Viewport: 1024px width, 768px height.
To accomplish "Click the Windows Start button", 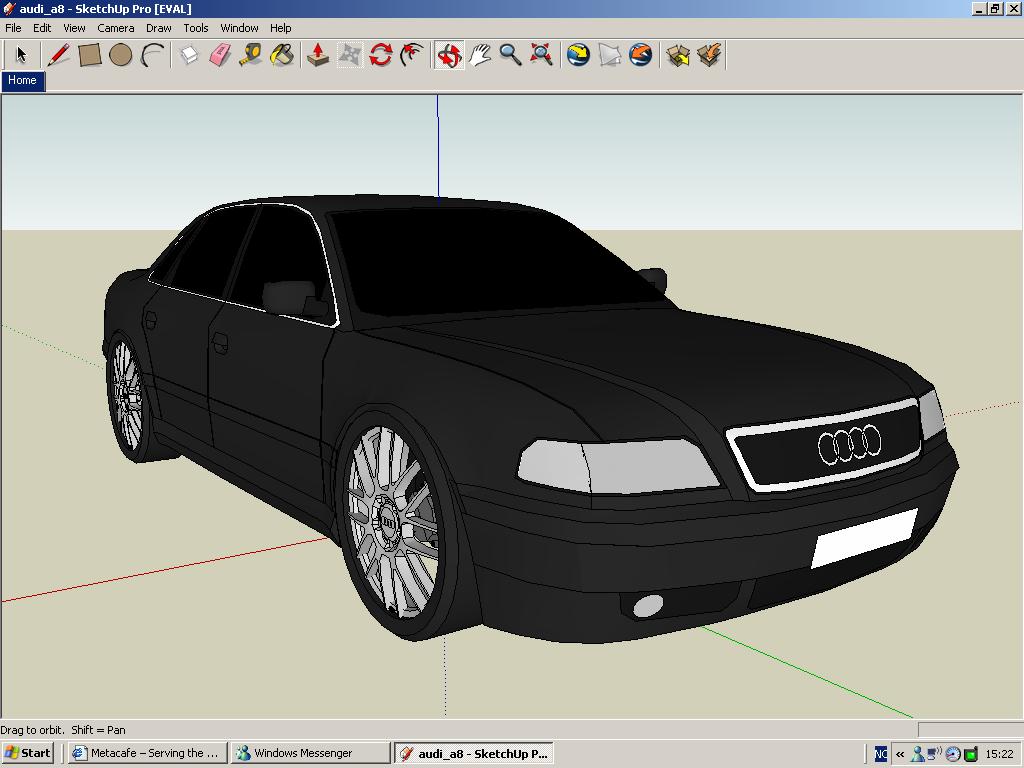I will pyautogui.click(x=27, y=753).
